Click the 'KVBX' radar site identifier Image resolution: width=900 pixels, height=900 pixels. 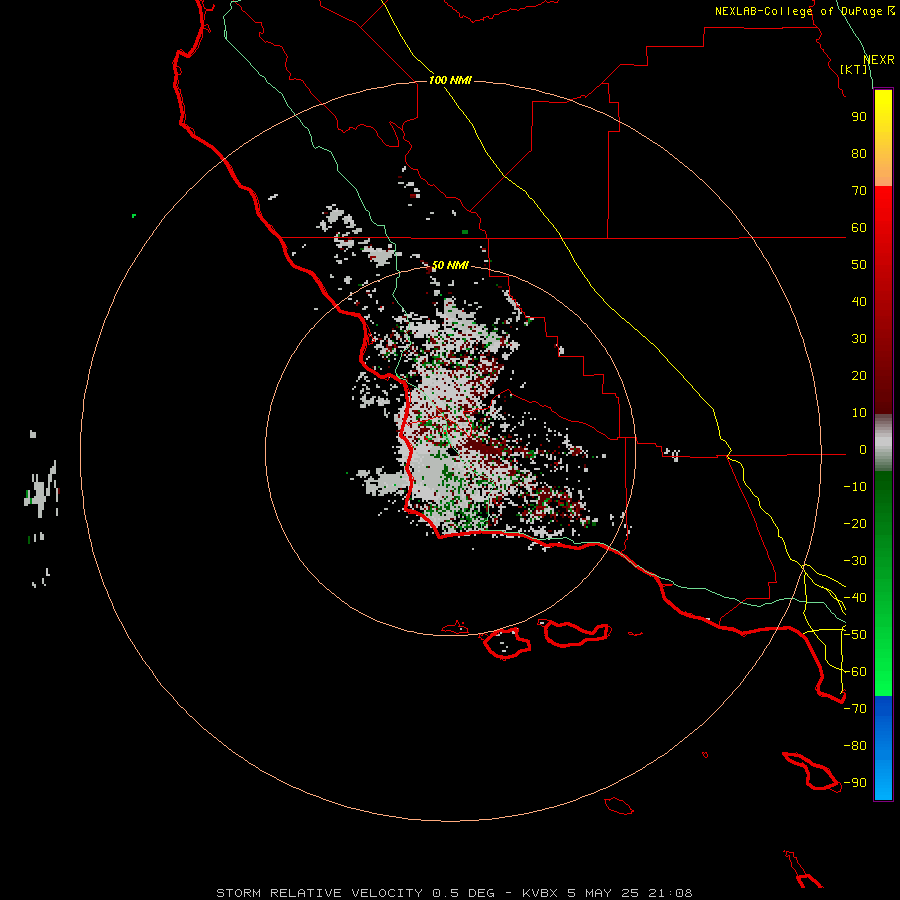[x=540, y=893]
